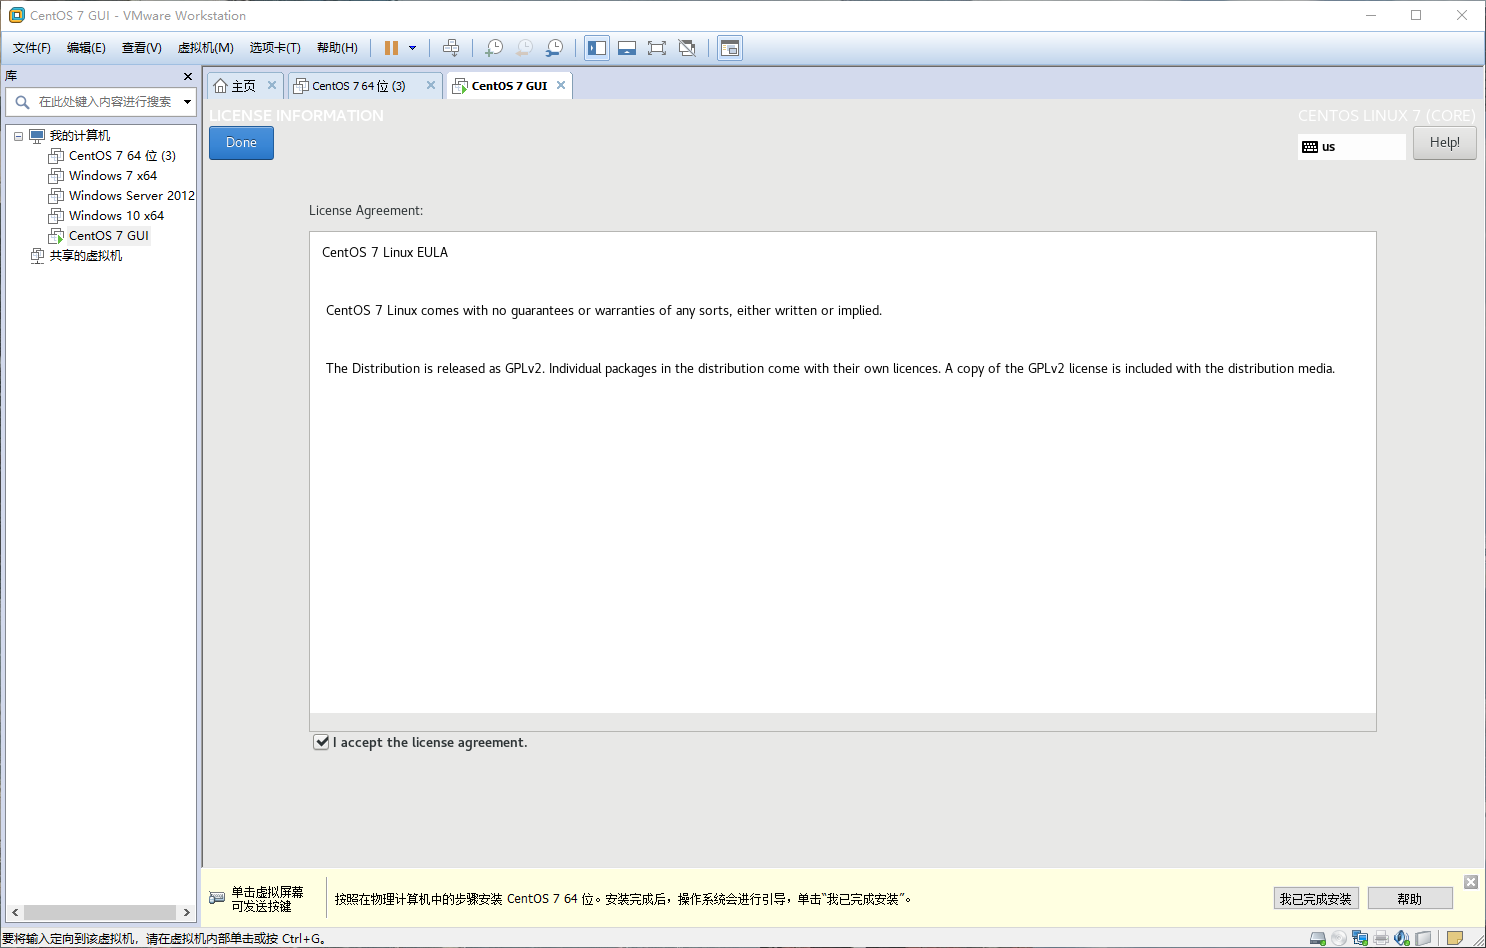Click the us keyboard layout indicator
Image resolution: width=1486 pixels, height=948 pixels.
coord(1351,147)
